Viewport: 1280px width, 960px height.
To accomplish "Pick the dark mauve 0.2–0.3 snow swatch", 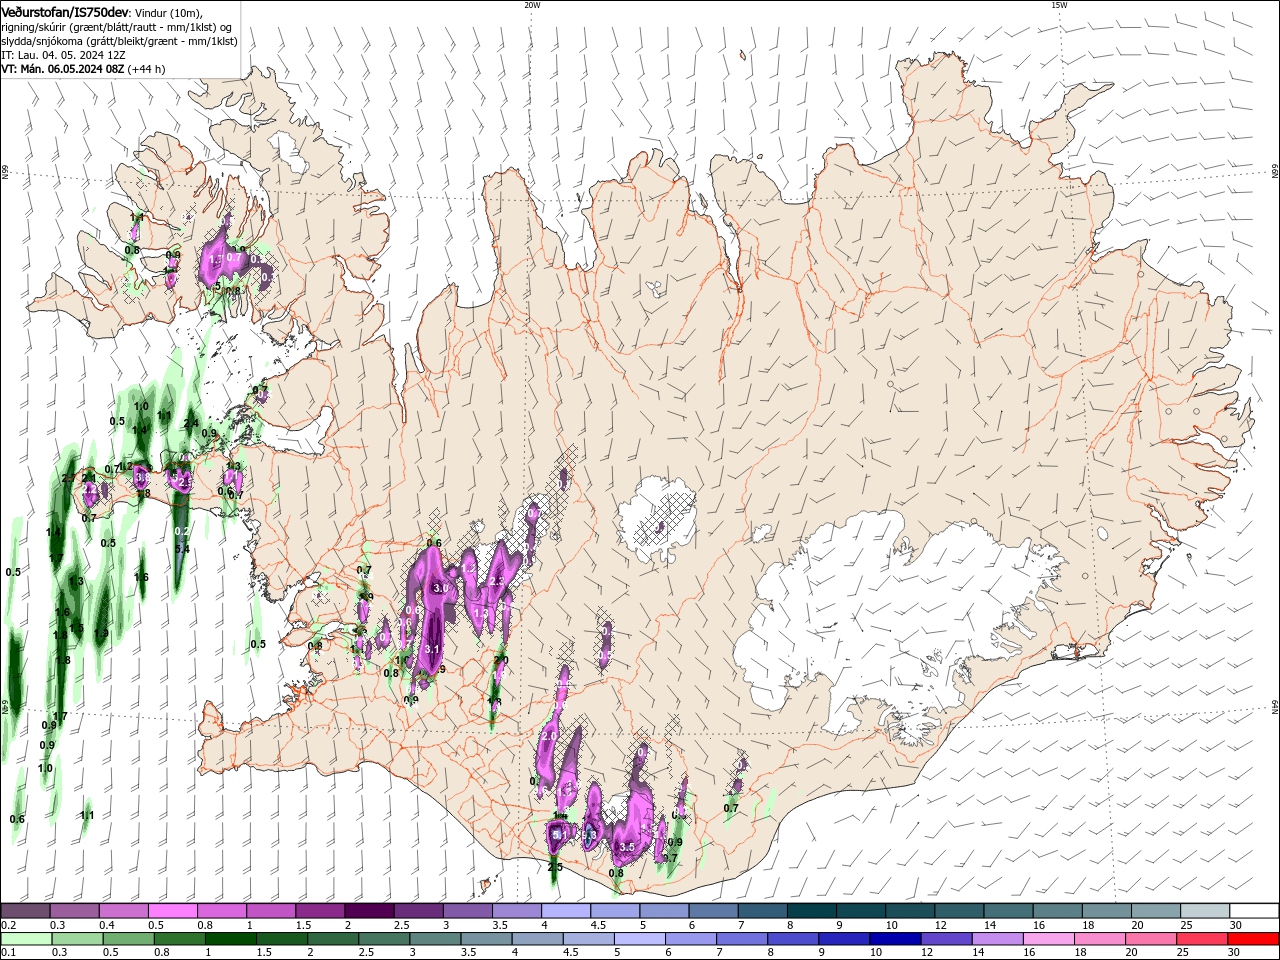I will click(25, 911).
